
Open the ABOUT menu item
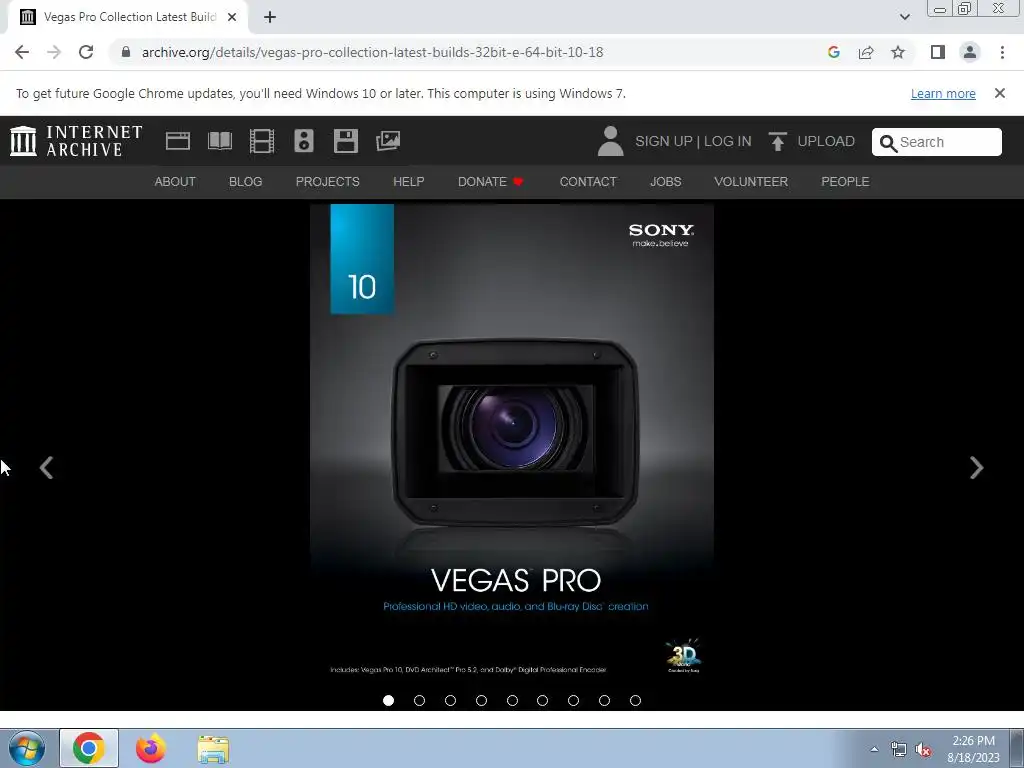(175, 182)
